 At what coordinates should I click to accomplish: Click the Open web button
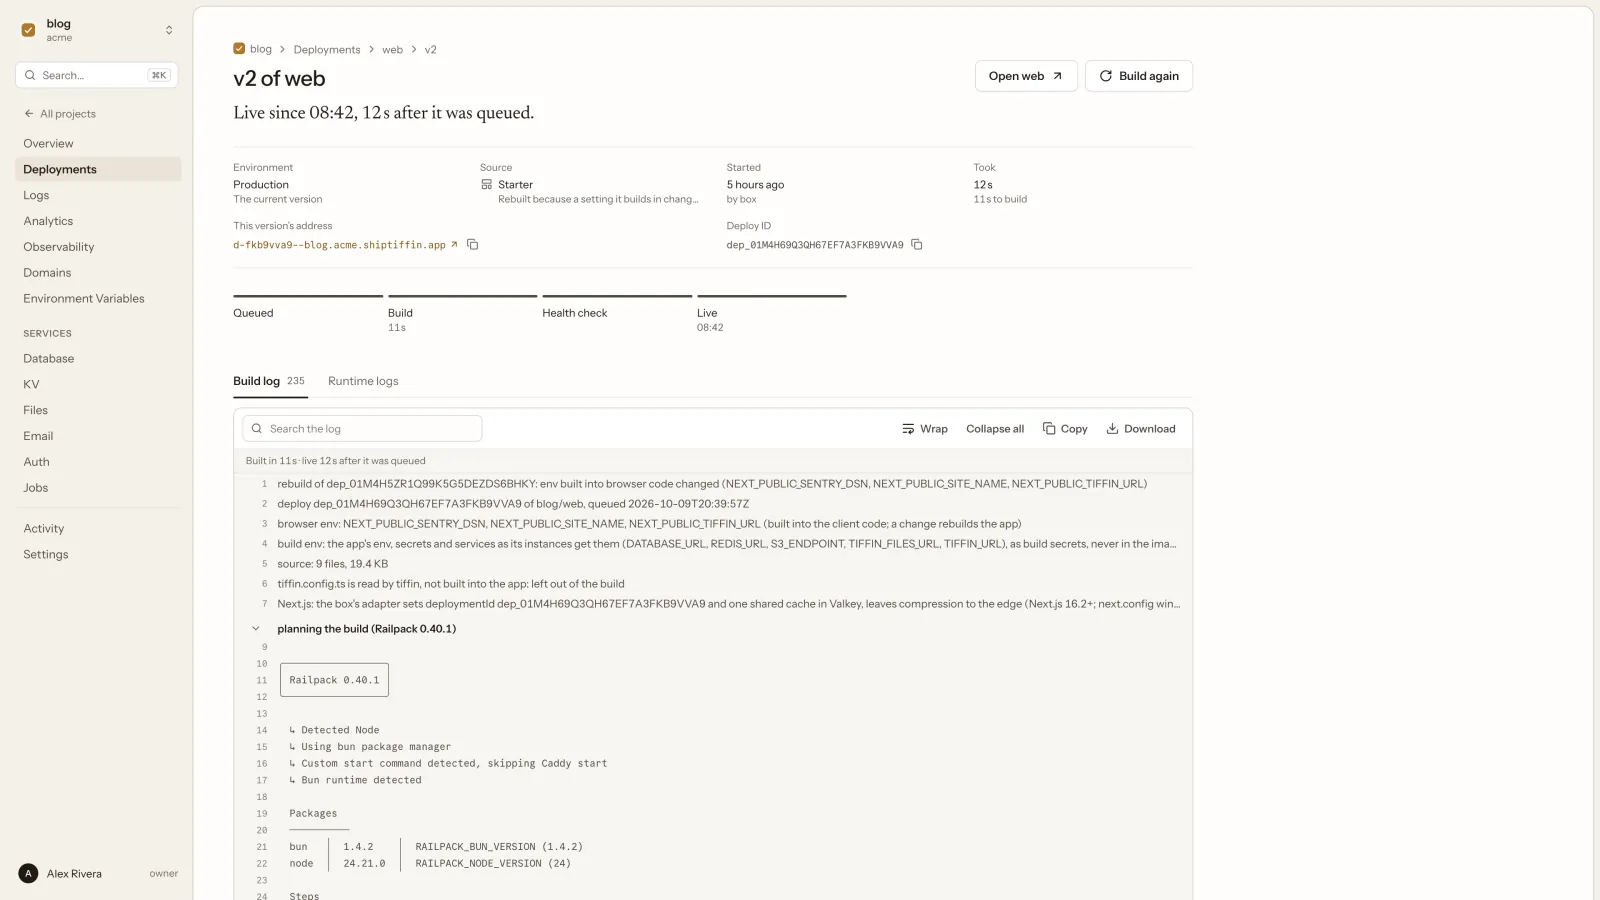[1026, 76]
